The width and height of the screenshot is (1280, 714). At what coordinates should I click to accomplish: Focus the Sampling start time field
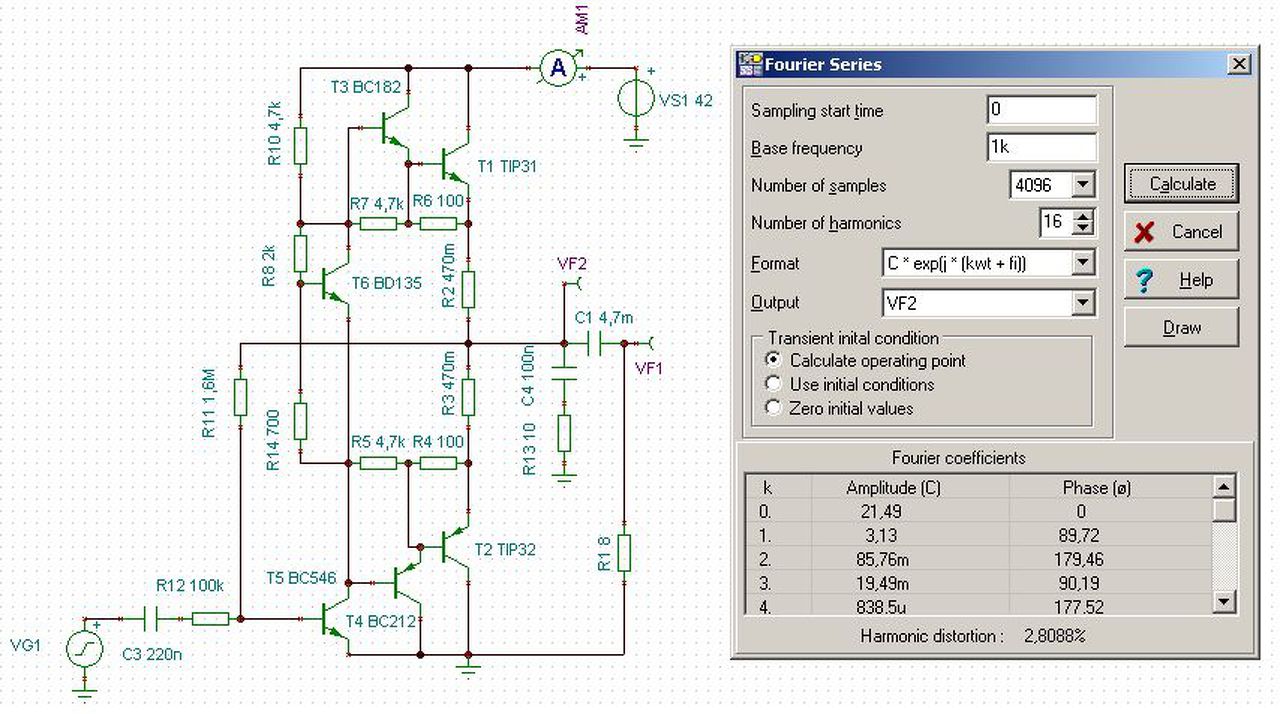coord(1041,110)
